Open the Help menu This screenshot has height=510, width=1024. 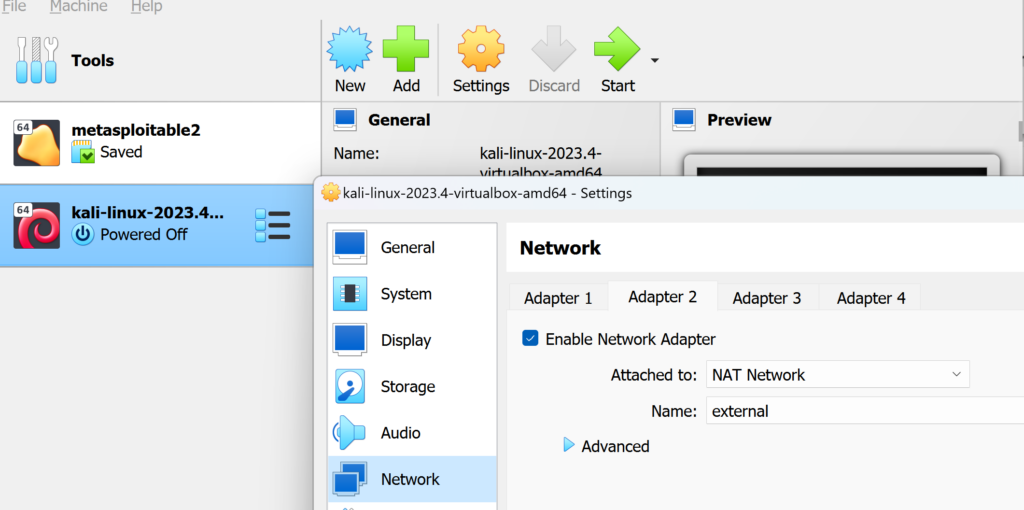click(x=146, y=7)
